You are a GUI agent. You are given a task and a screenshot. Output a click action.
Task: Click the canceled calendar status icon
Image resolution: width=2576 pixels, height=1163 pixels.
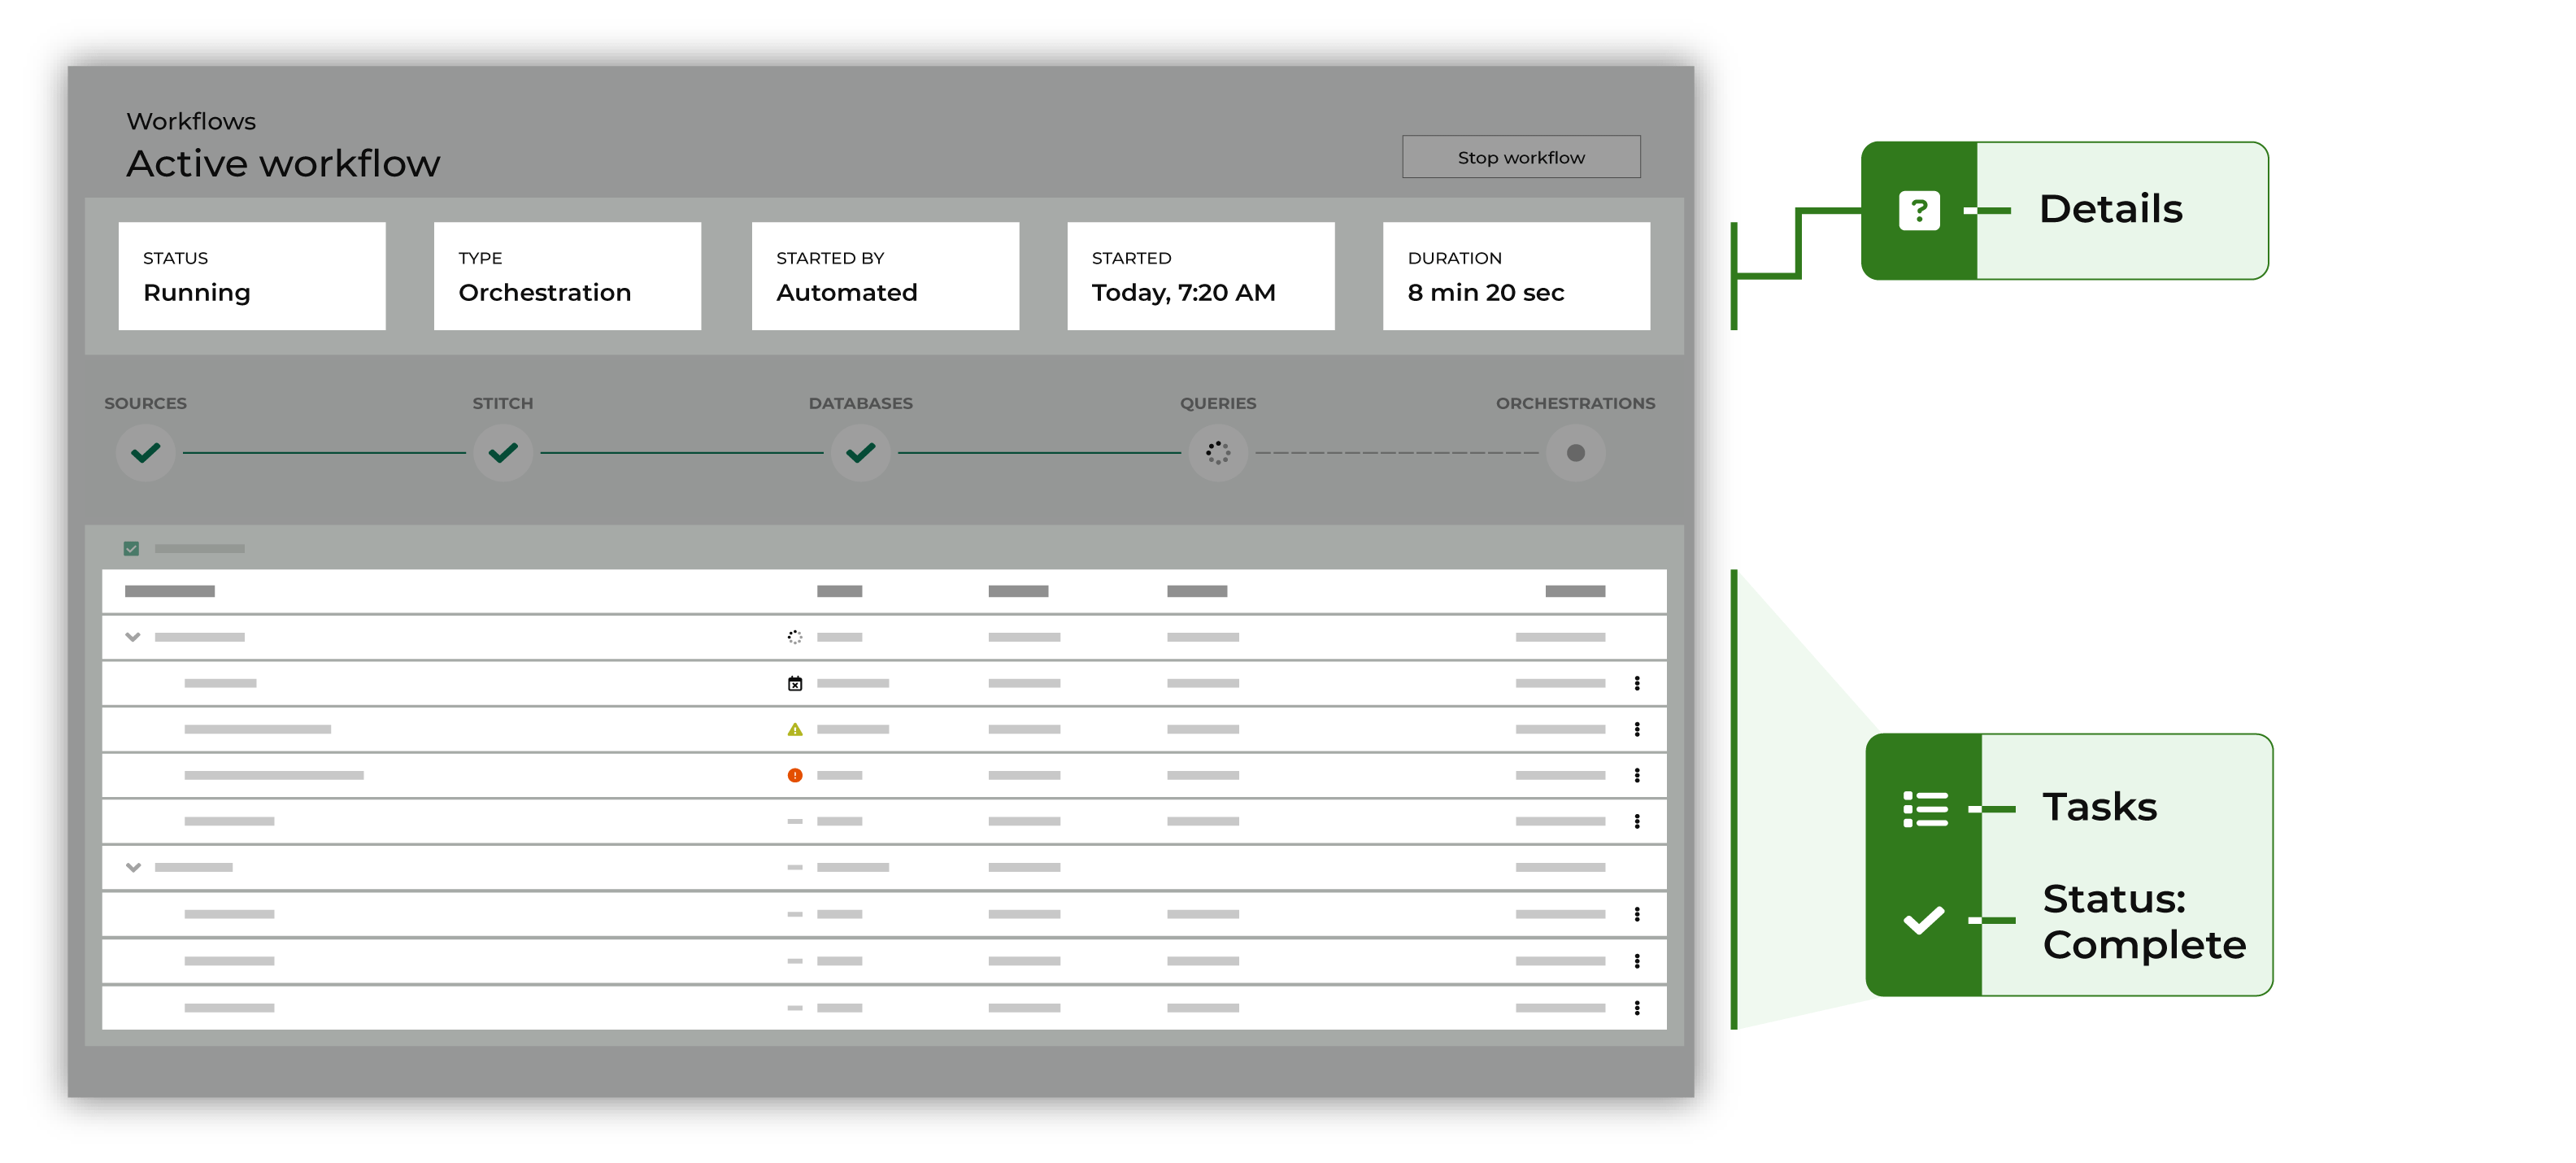(795, 684)
